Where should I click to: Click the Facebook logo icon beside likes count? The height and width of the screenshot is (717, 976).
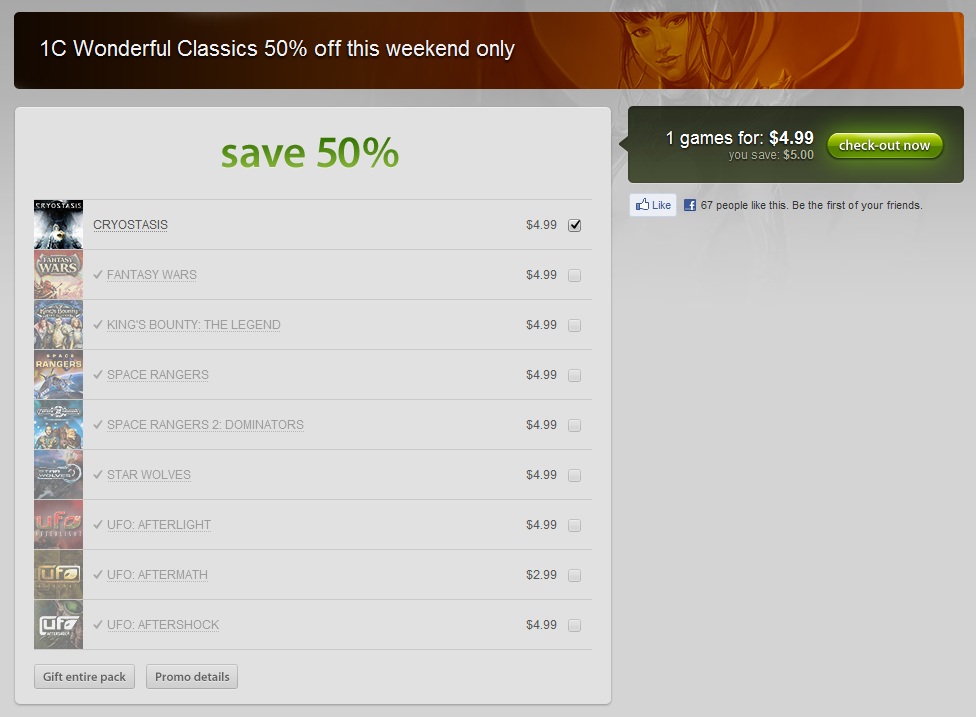690,205
